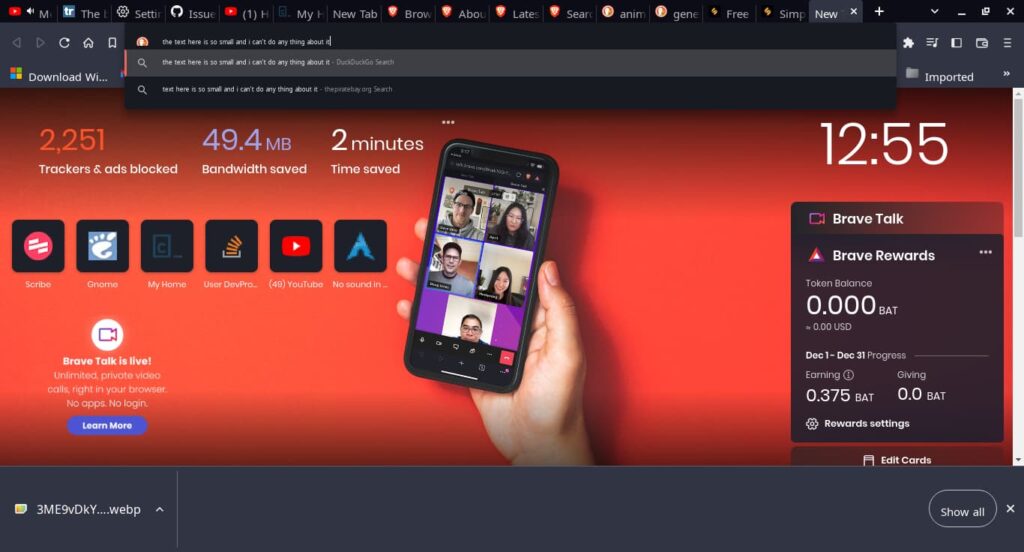Expand hidden bookmarks overflow chevron

click(1006, 74)
